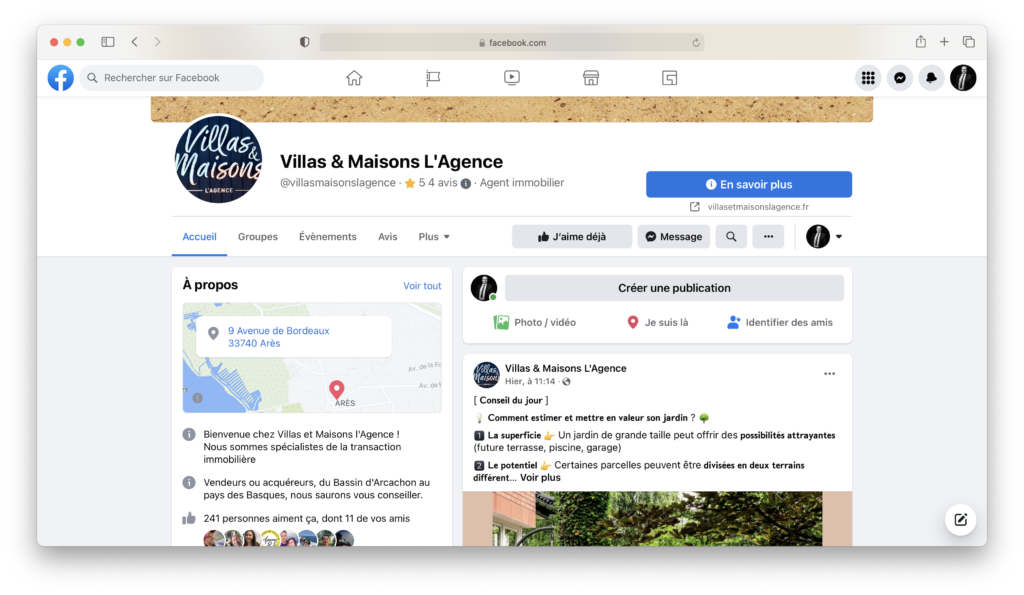Open the Gaming icon in top navigation
The height and width of the screenshot is (595, 1024).
coord(669,78)
